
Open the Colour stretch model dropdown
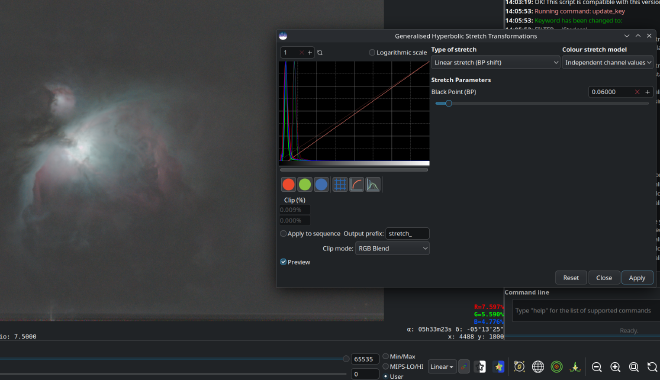point(608,62)
